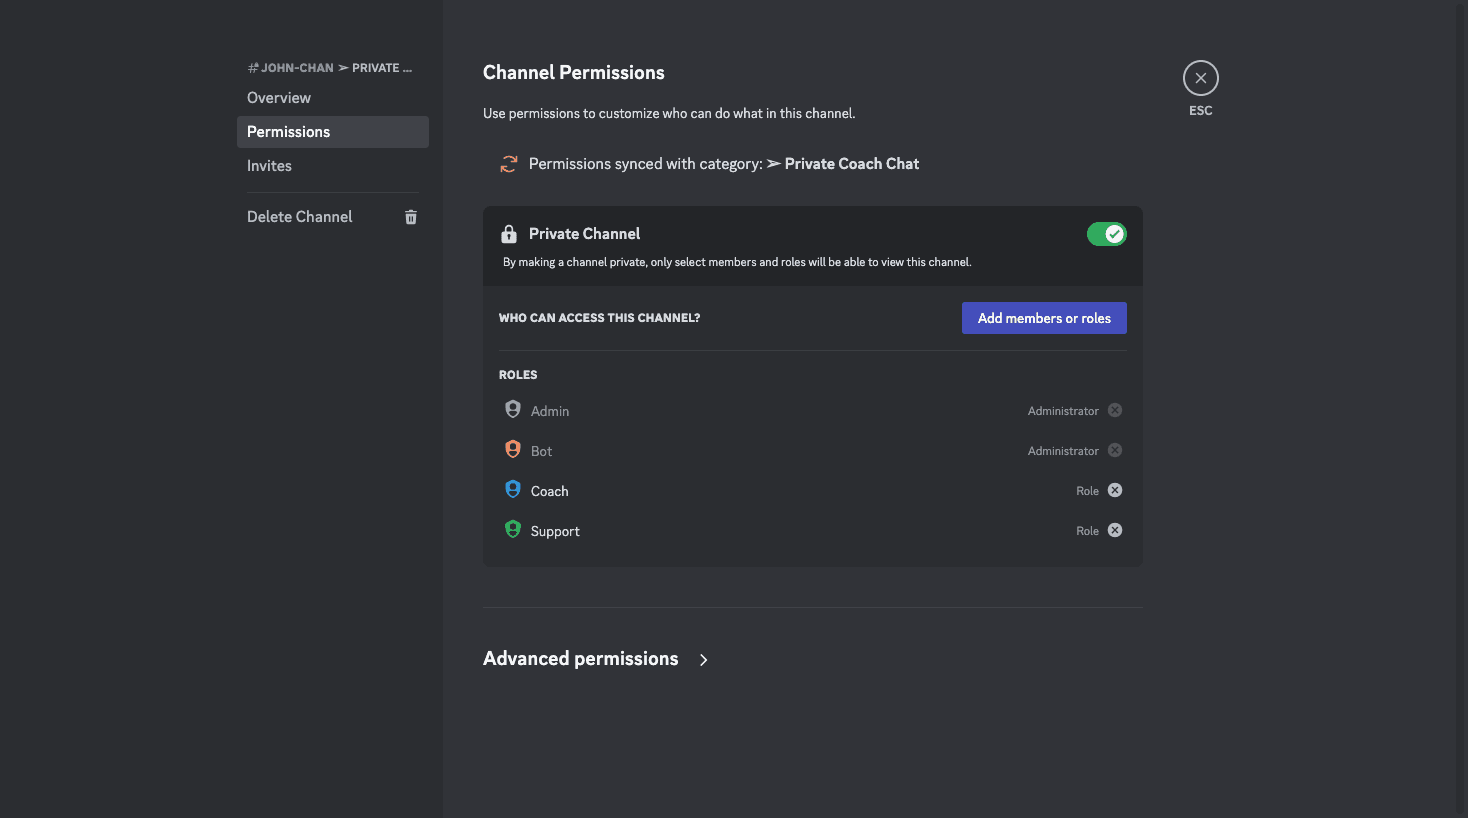Click the Private Coach Chat category name
Viewport: 1468px width, 818px height.
pos(852,164)
